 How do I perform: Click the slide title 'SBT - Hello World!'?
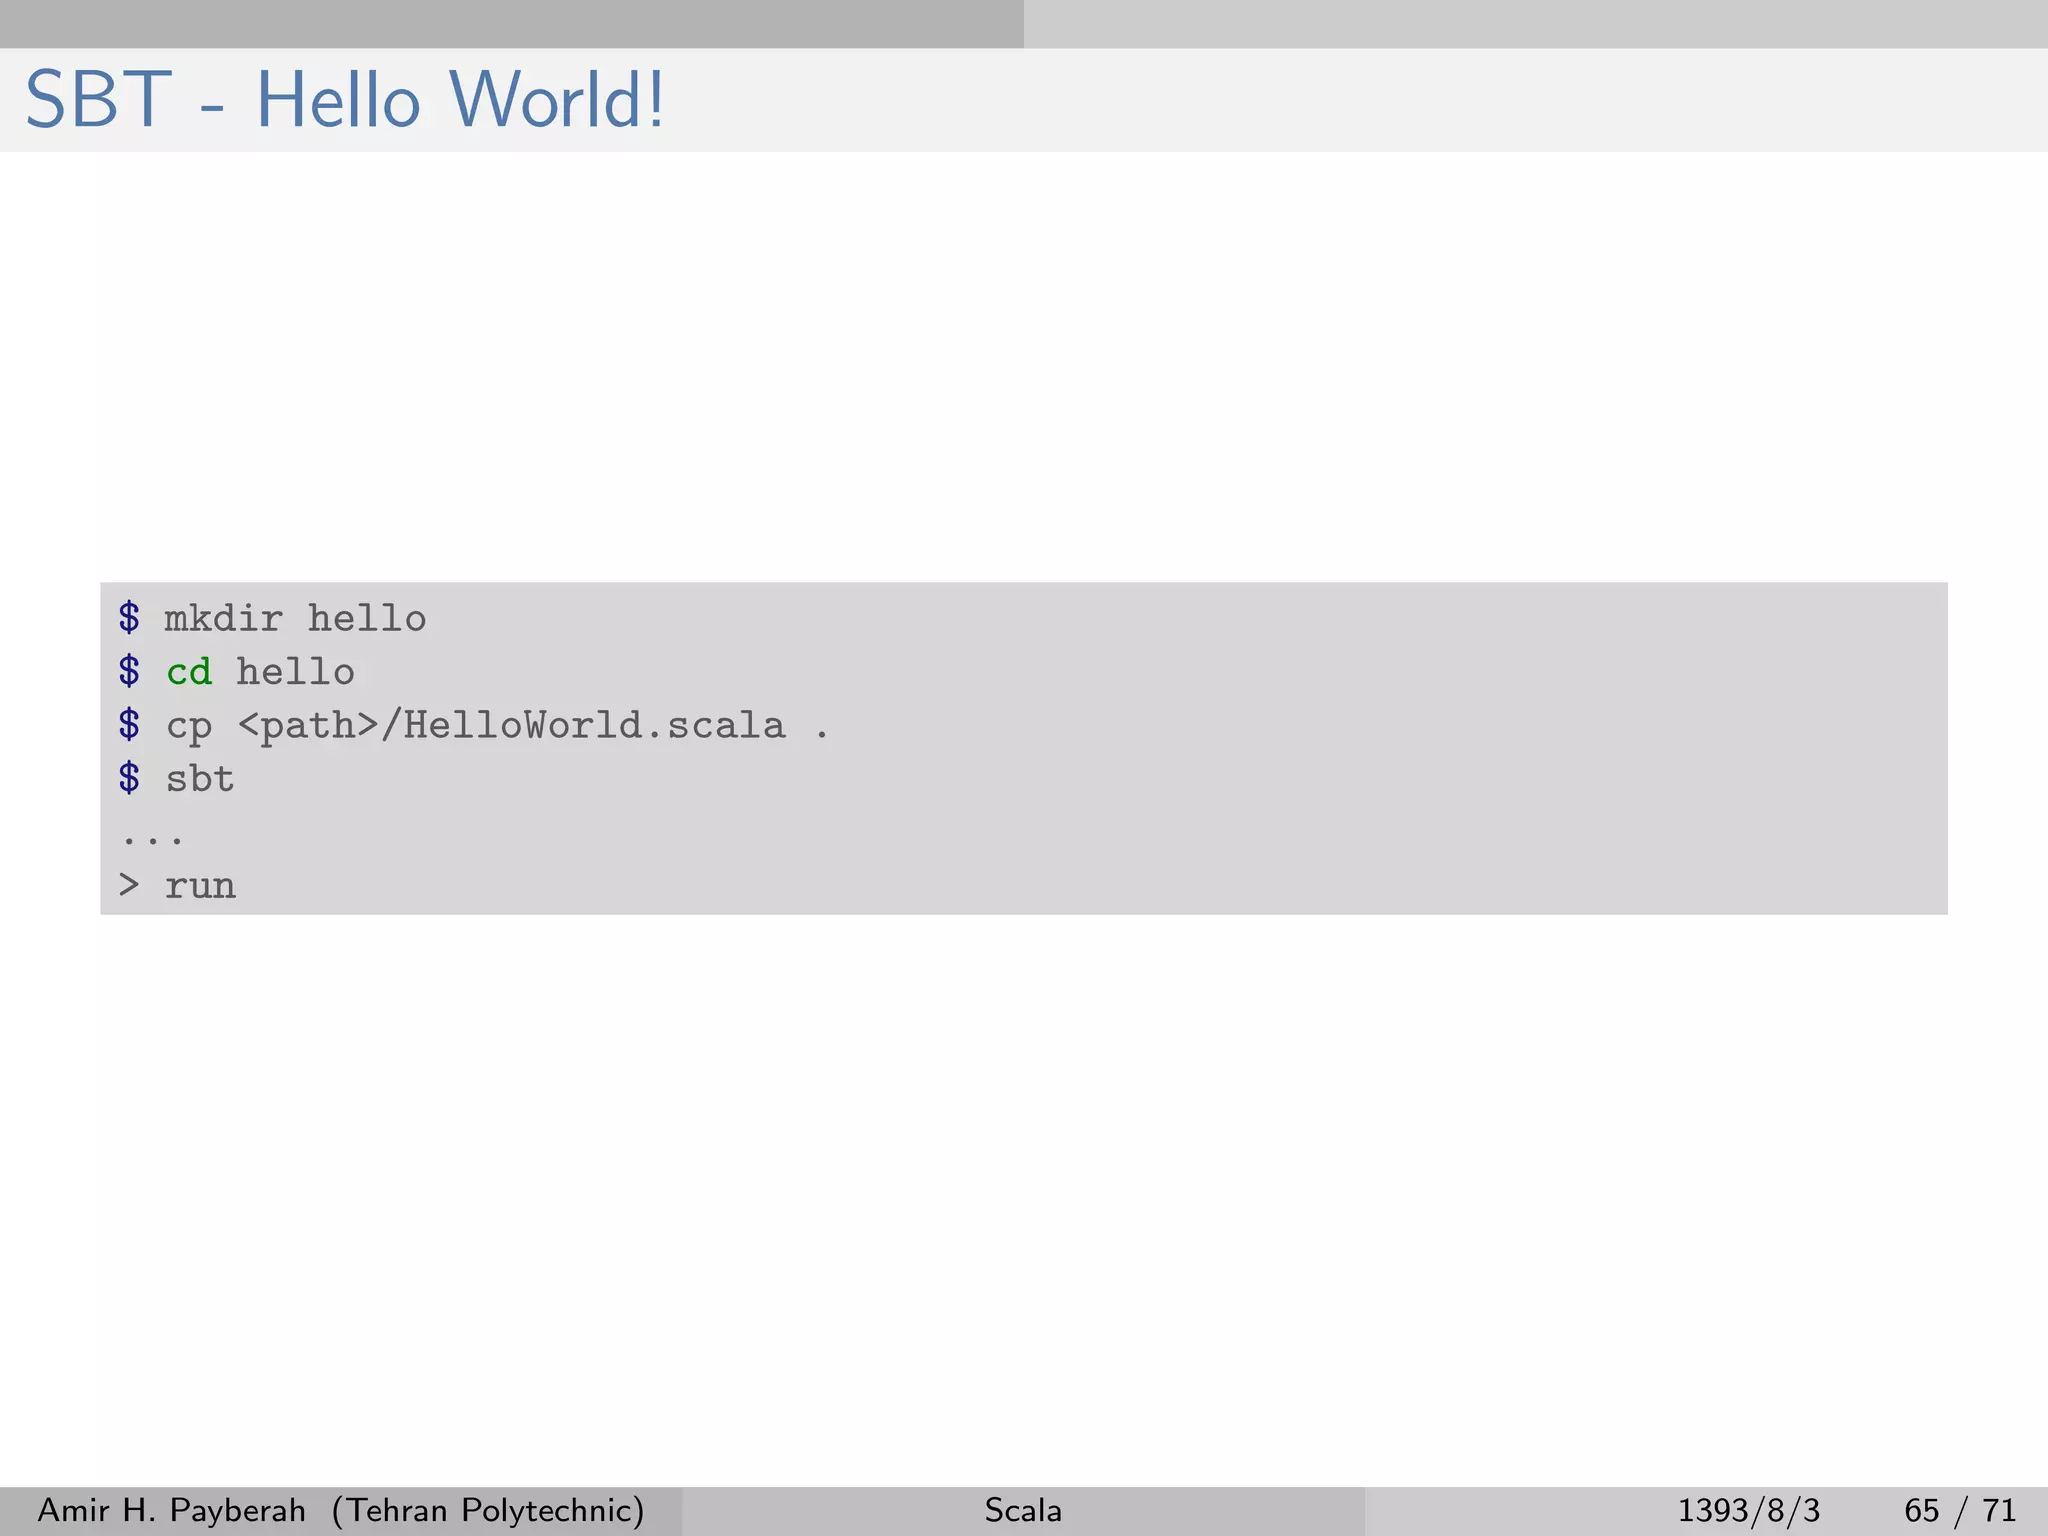[x=345, y=100]
